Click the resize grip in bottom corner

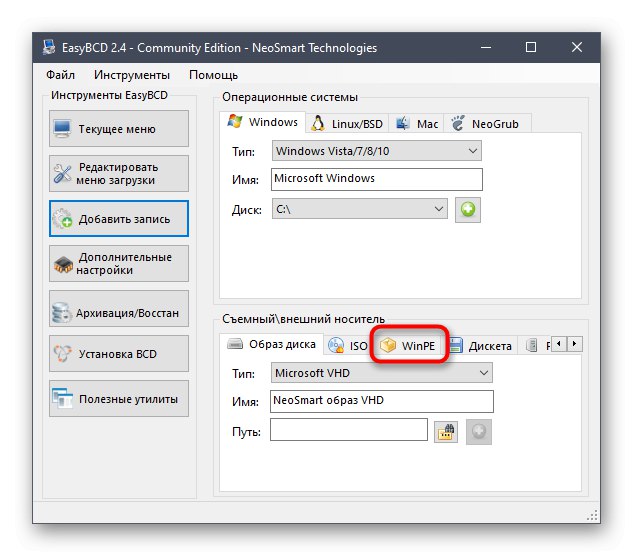click(x=592, y=516)
